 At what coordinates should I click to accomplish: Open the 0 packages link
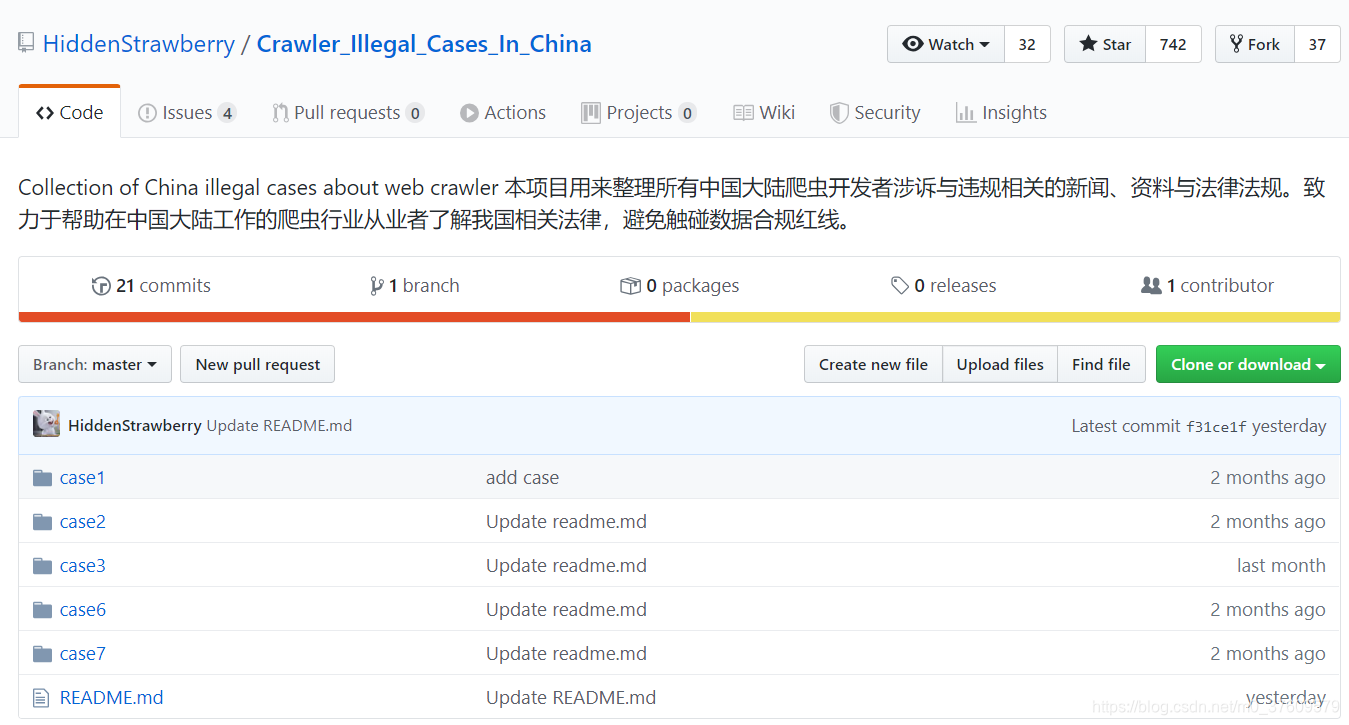[680, 286]
